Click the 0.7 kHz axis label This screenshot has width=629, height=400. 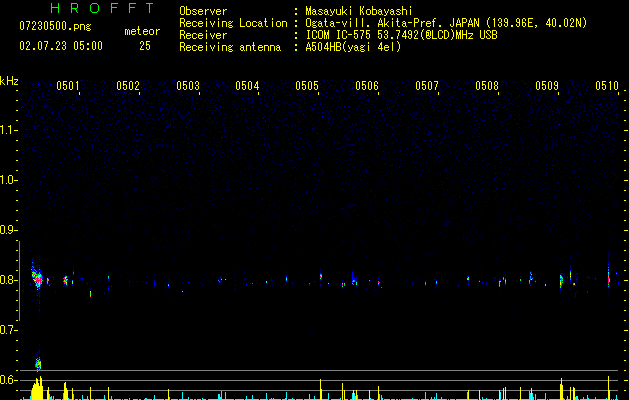(x=8, y=330)
